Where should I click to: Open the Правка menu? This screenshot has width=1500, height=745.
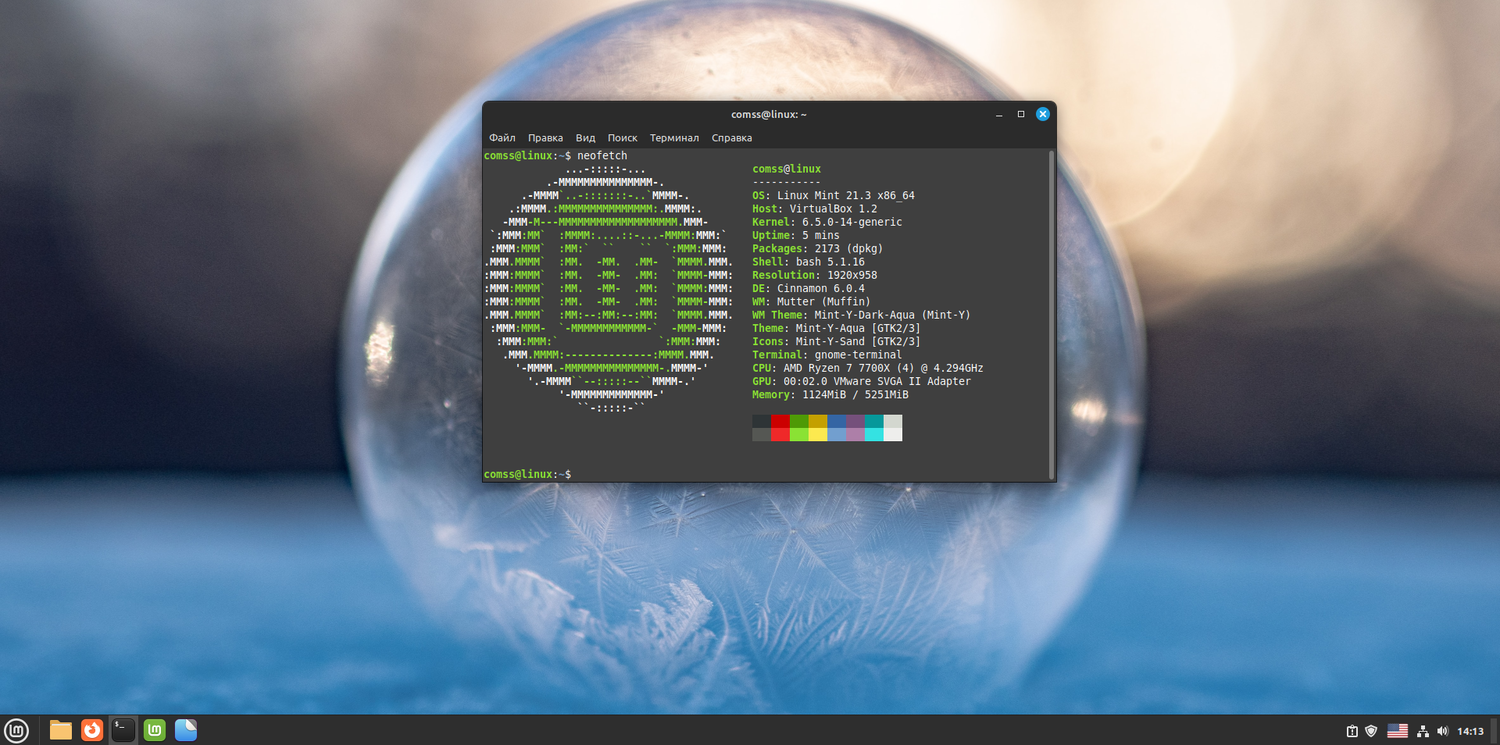[x=546, y=138]
